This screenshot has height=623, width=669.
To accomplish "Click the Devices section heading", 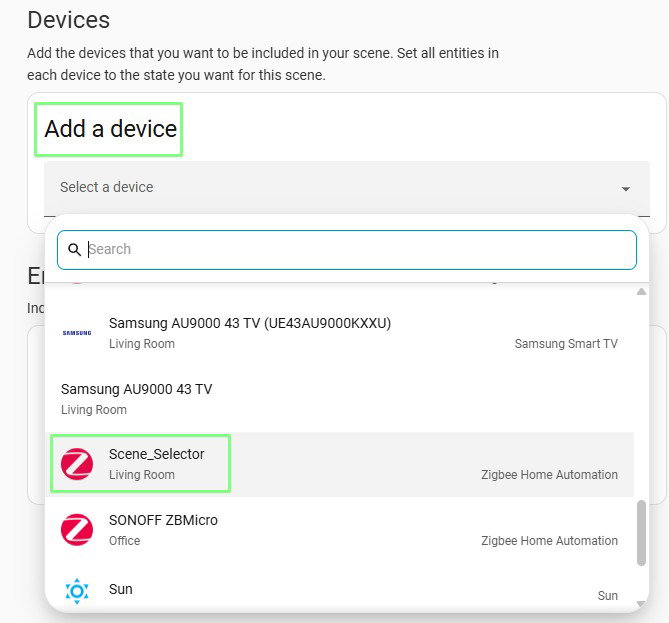I will [69, 20].
